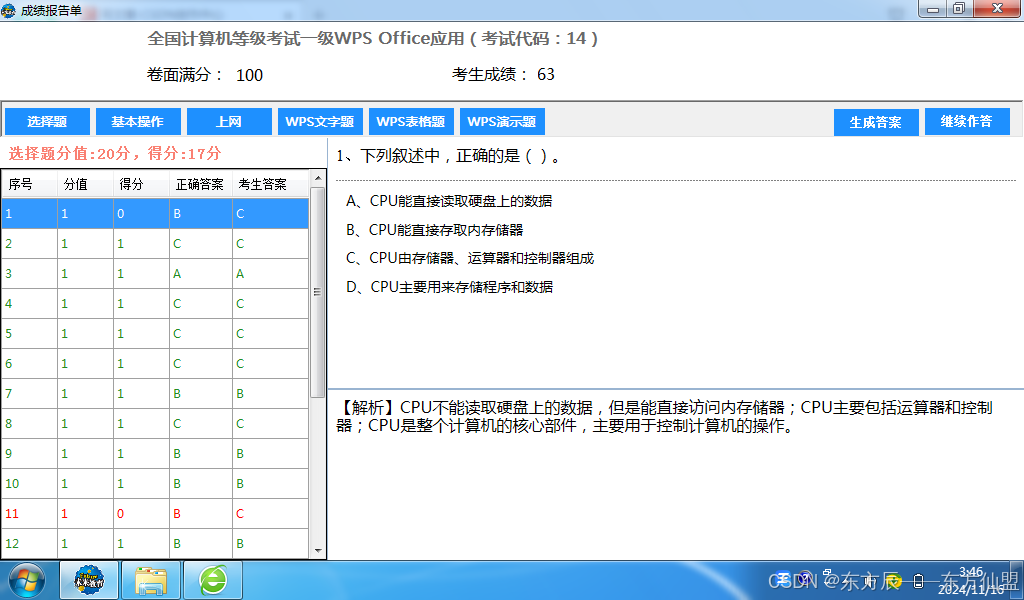Select question row 3 in the list

pos(155,274)
